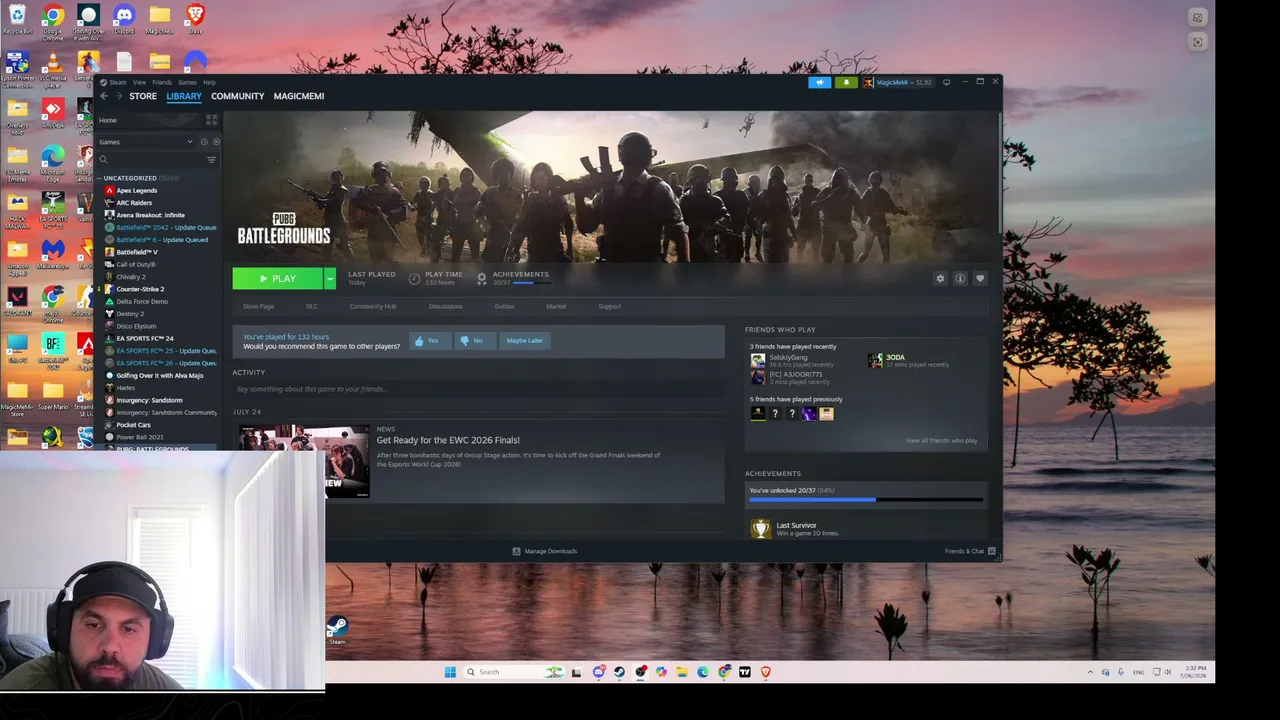Open the View menu
The width and height of the screenshot is (1280, 720).
coord(140,82)
